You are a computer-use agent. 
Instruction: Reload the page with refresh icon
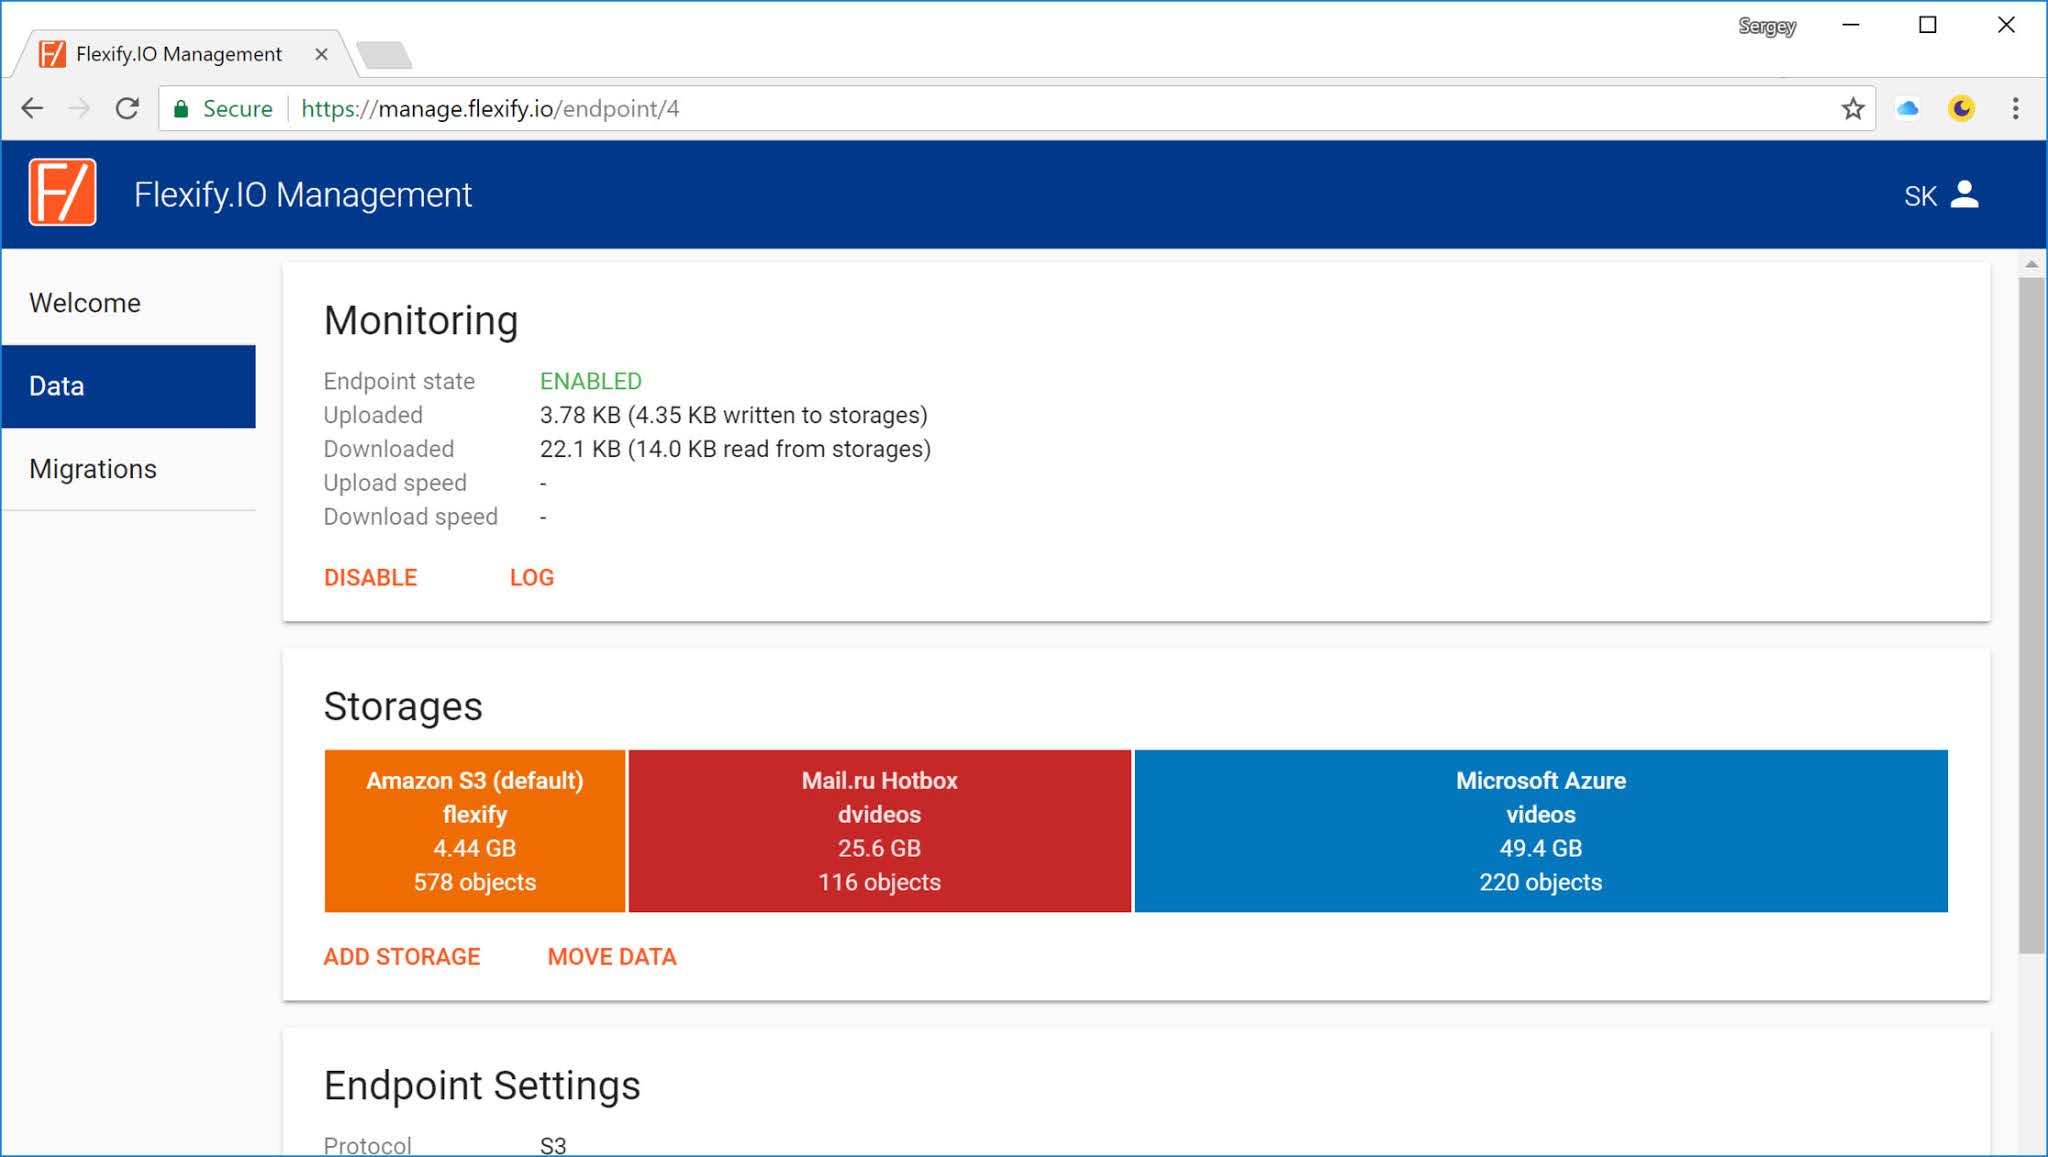click(127, 108)
